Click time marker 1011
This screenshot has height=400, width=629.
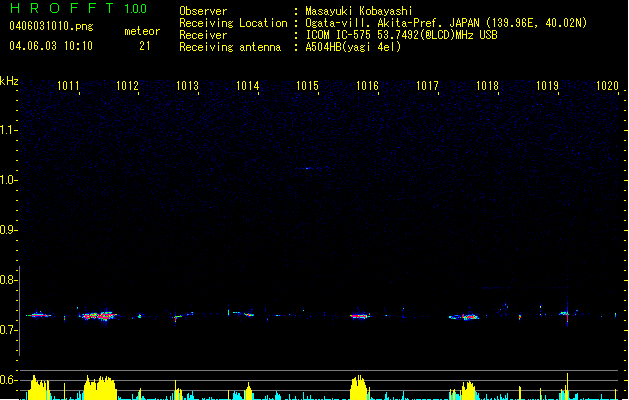(x=68, y=86)
